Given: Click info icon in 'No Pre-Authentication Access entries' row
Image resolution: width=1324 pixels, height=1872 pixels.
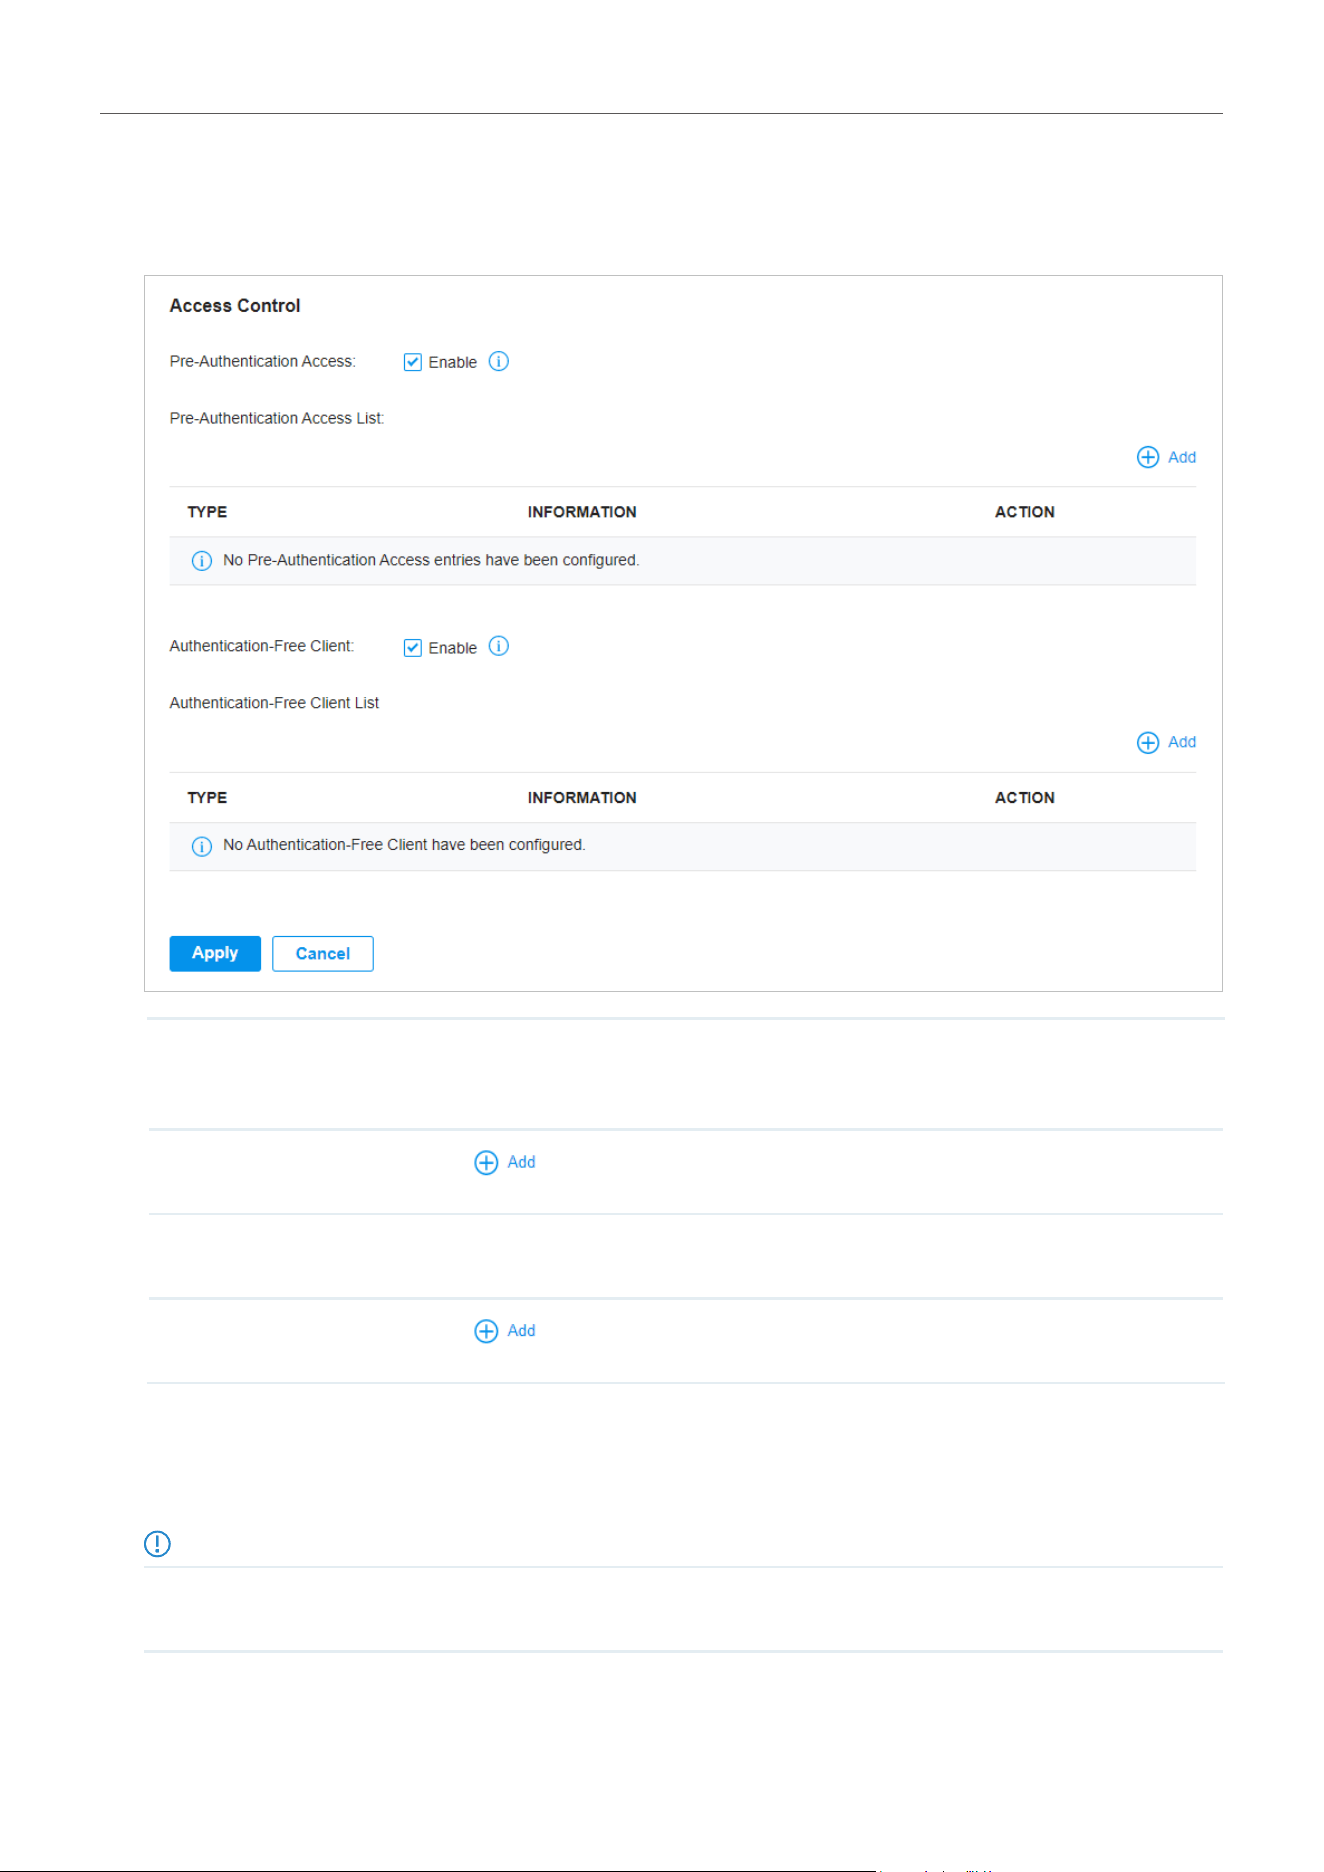Looking at the screenshot, I should coord(201,561).
